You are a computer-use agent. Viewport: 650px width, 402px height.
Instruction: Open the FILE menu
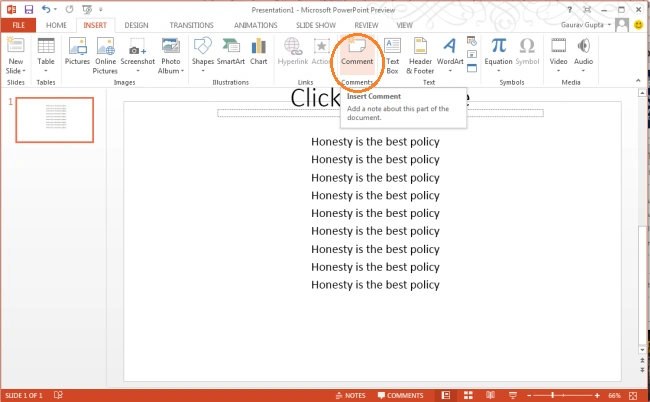[x=18, y=25]
